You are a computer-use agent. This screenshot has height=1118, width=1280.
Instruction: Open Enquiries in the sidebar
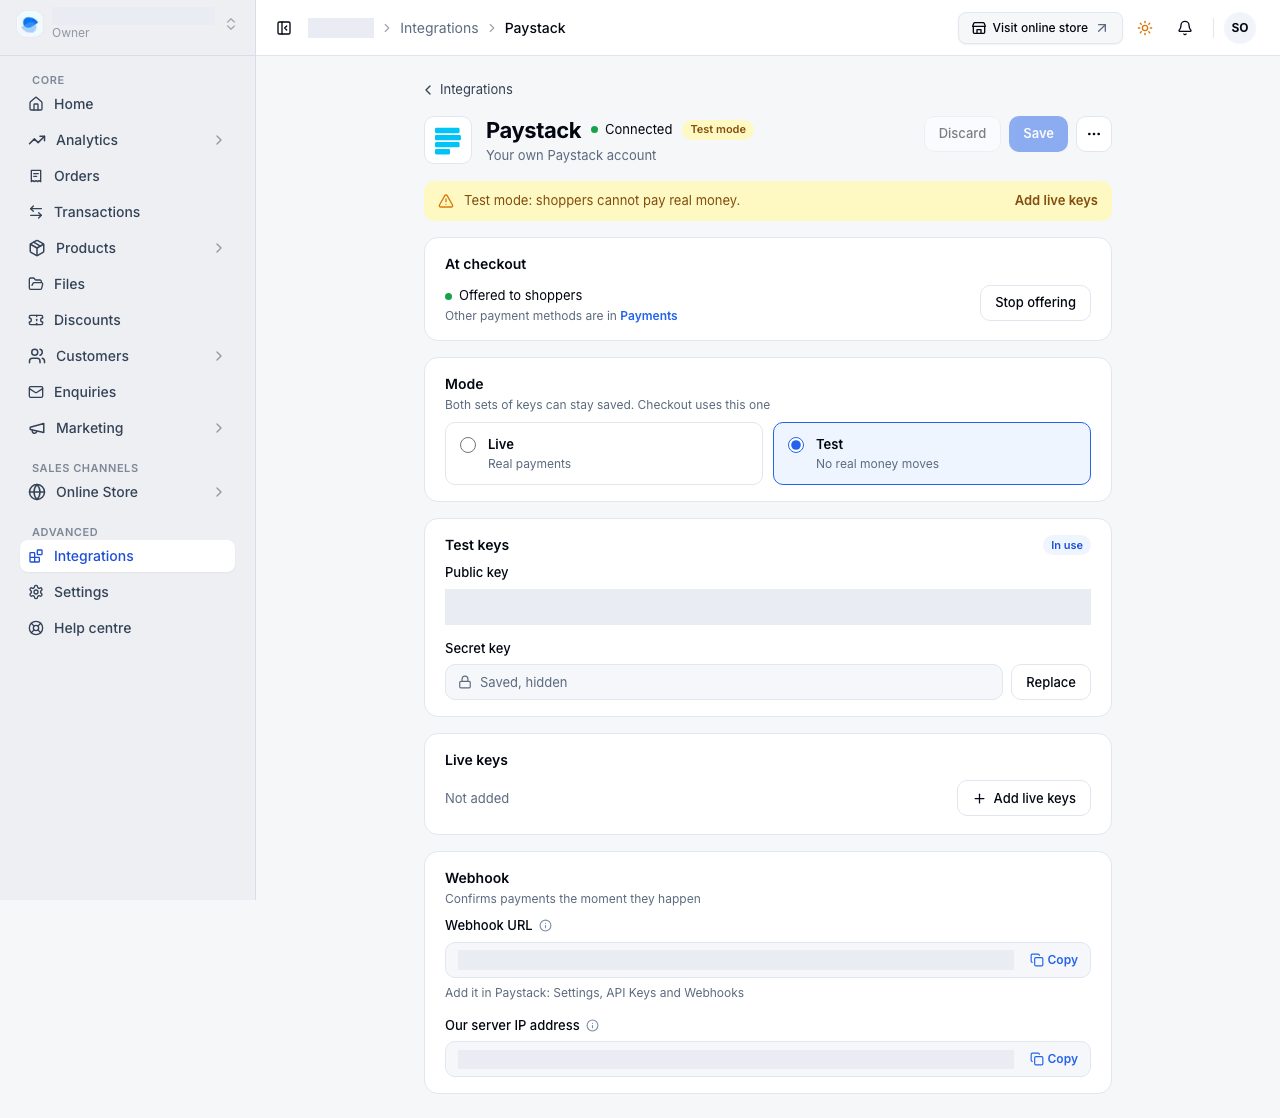tap(127, 392)
